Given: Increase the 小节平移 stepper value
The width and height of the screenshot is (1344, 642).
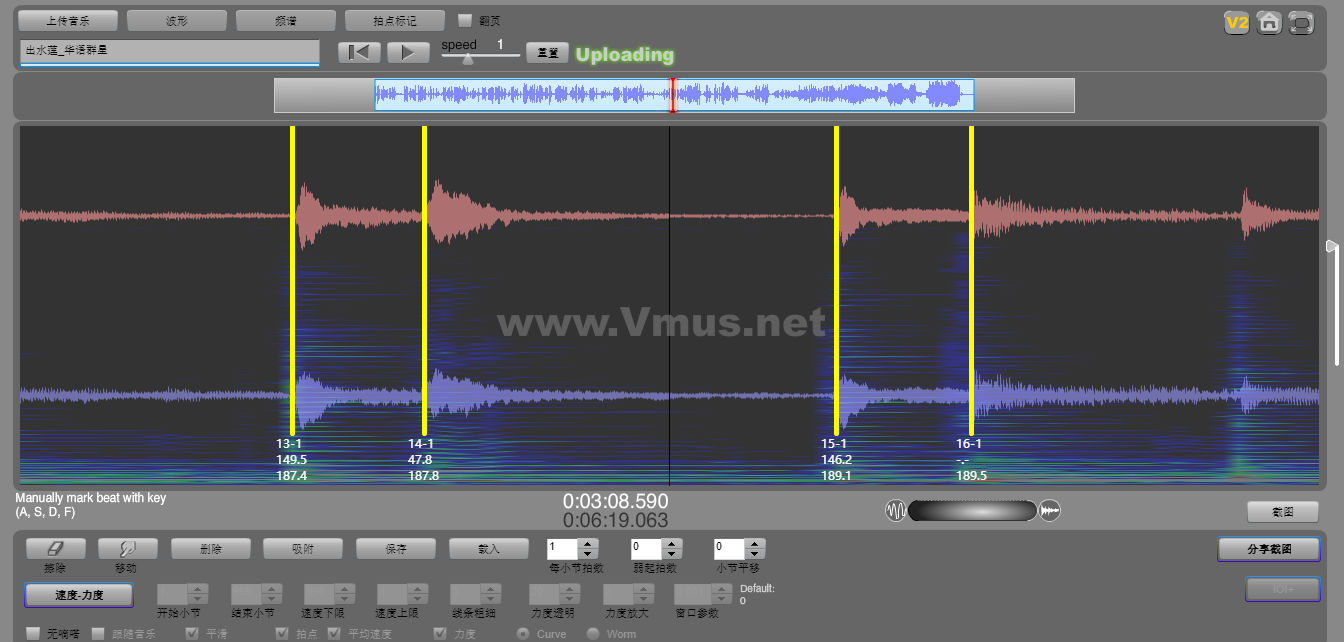Looking at the screenshot, I should click(756, 543).
